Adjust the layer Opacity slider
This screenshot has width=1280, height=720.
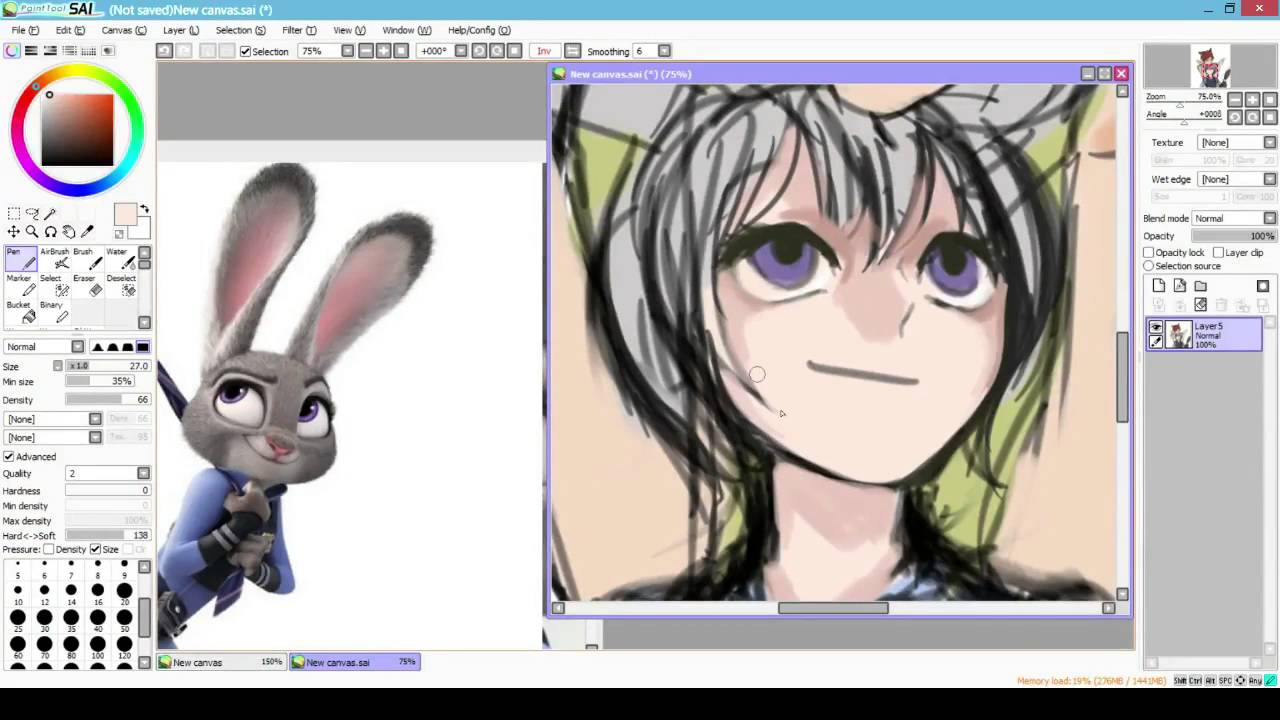point(1235,236)
